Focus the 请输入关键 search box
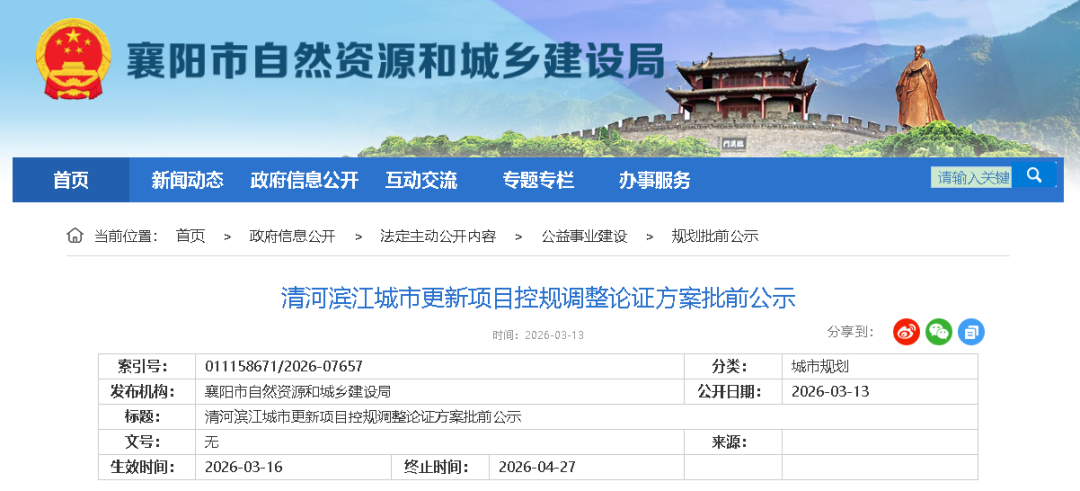1080x491 pixels. 972,177
